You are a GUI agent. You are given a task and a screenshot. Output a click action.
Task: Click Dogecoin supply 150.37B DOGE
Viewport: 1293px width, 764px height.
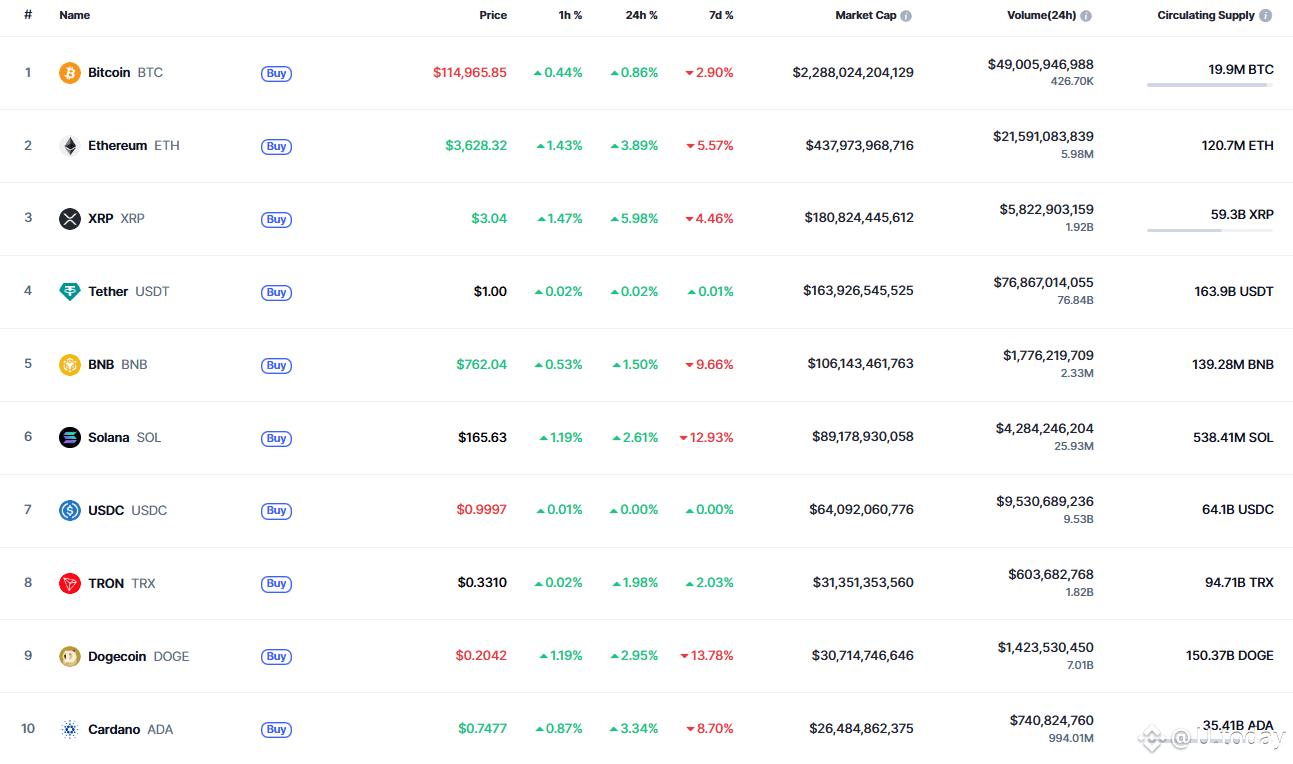1230,657
